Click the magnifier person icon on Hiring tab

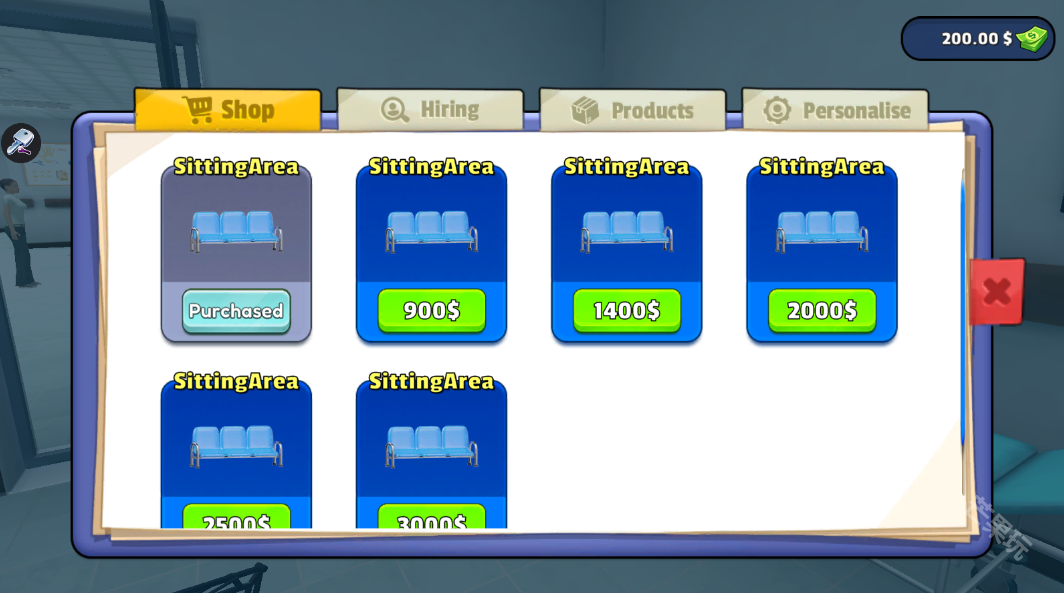pyautogui.click(x=395, y=110)
